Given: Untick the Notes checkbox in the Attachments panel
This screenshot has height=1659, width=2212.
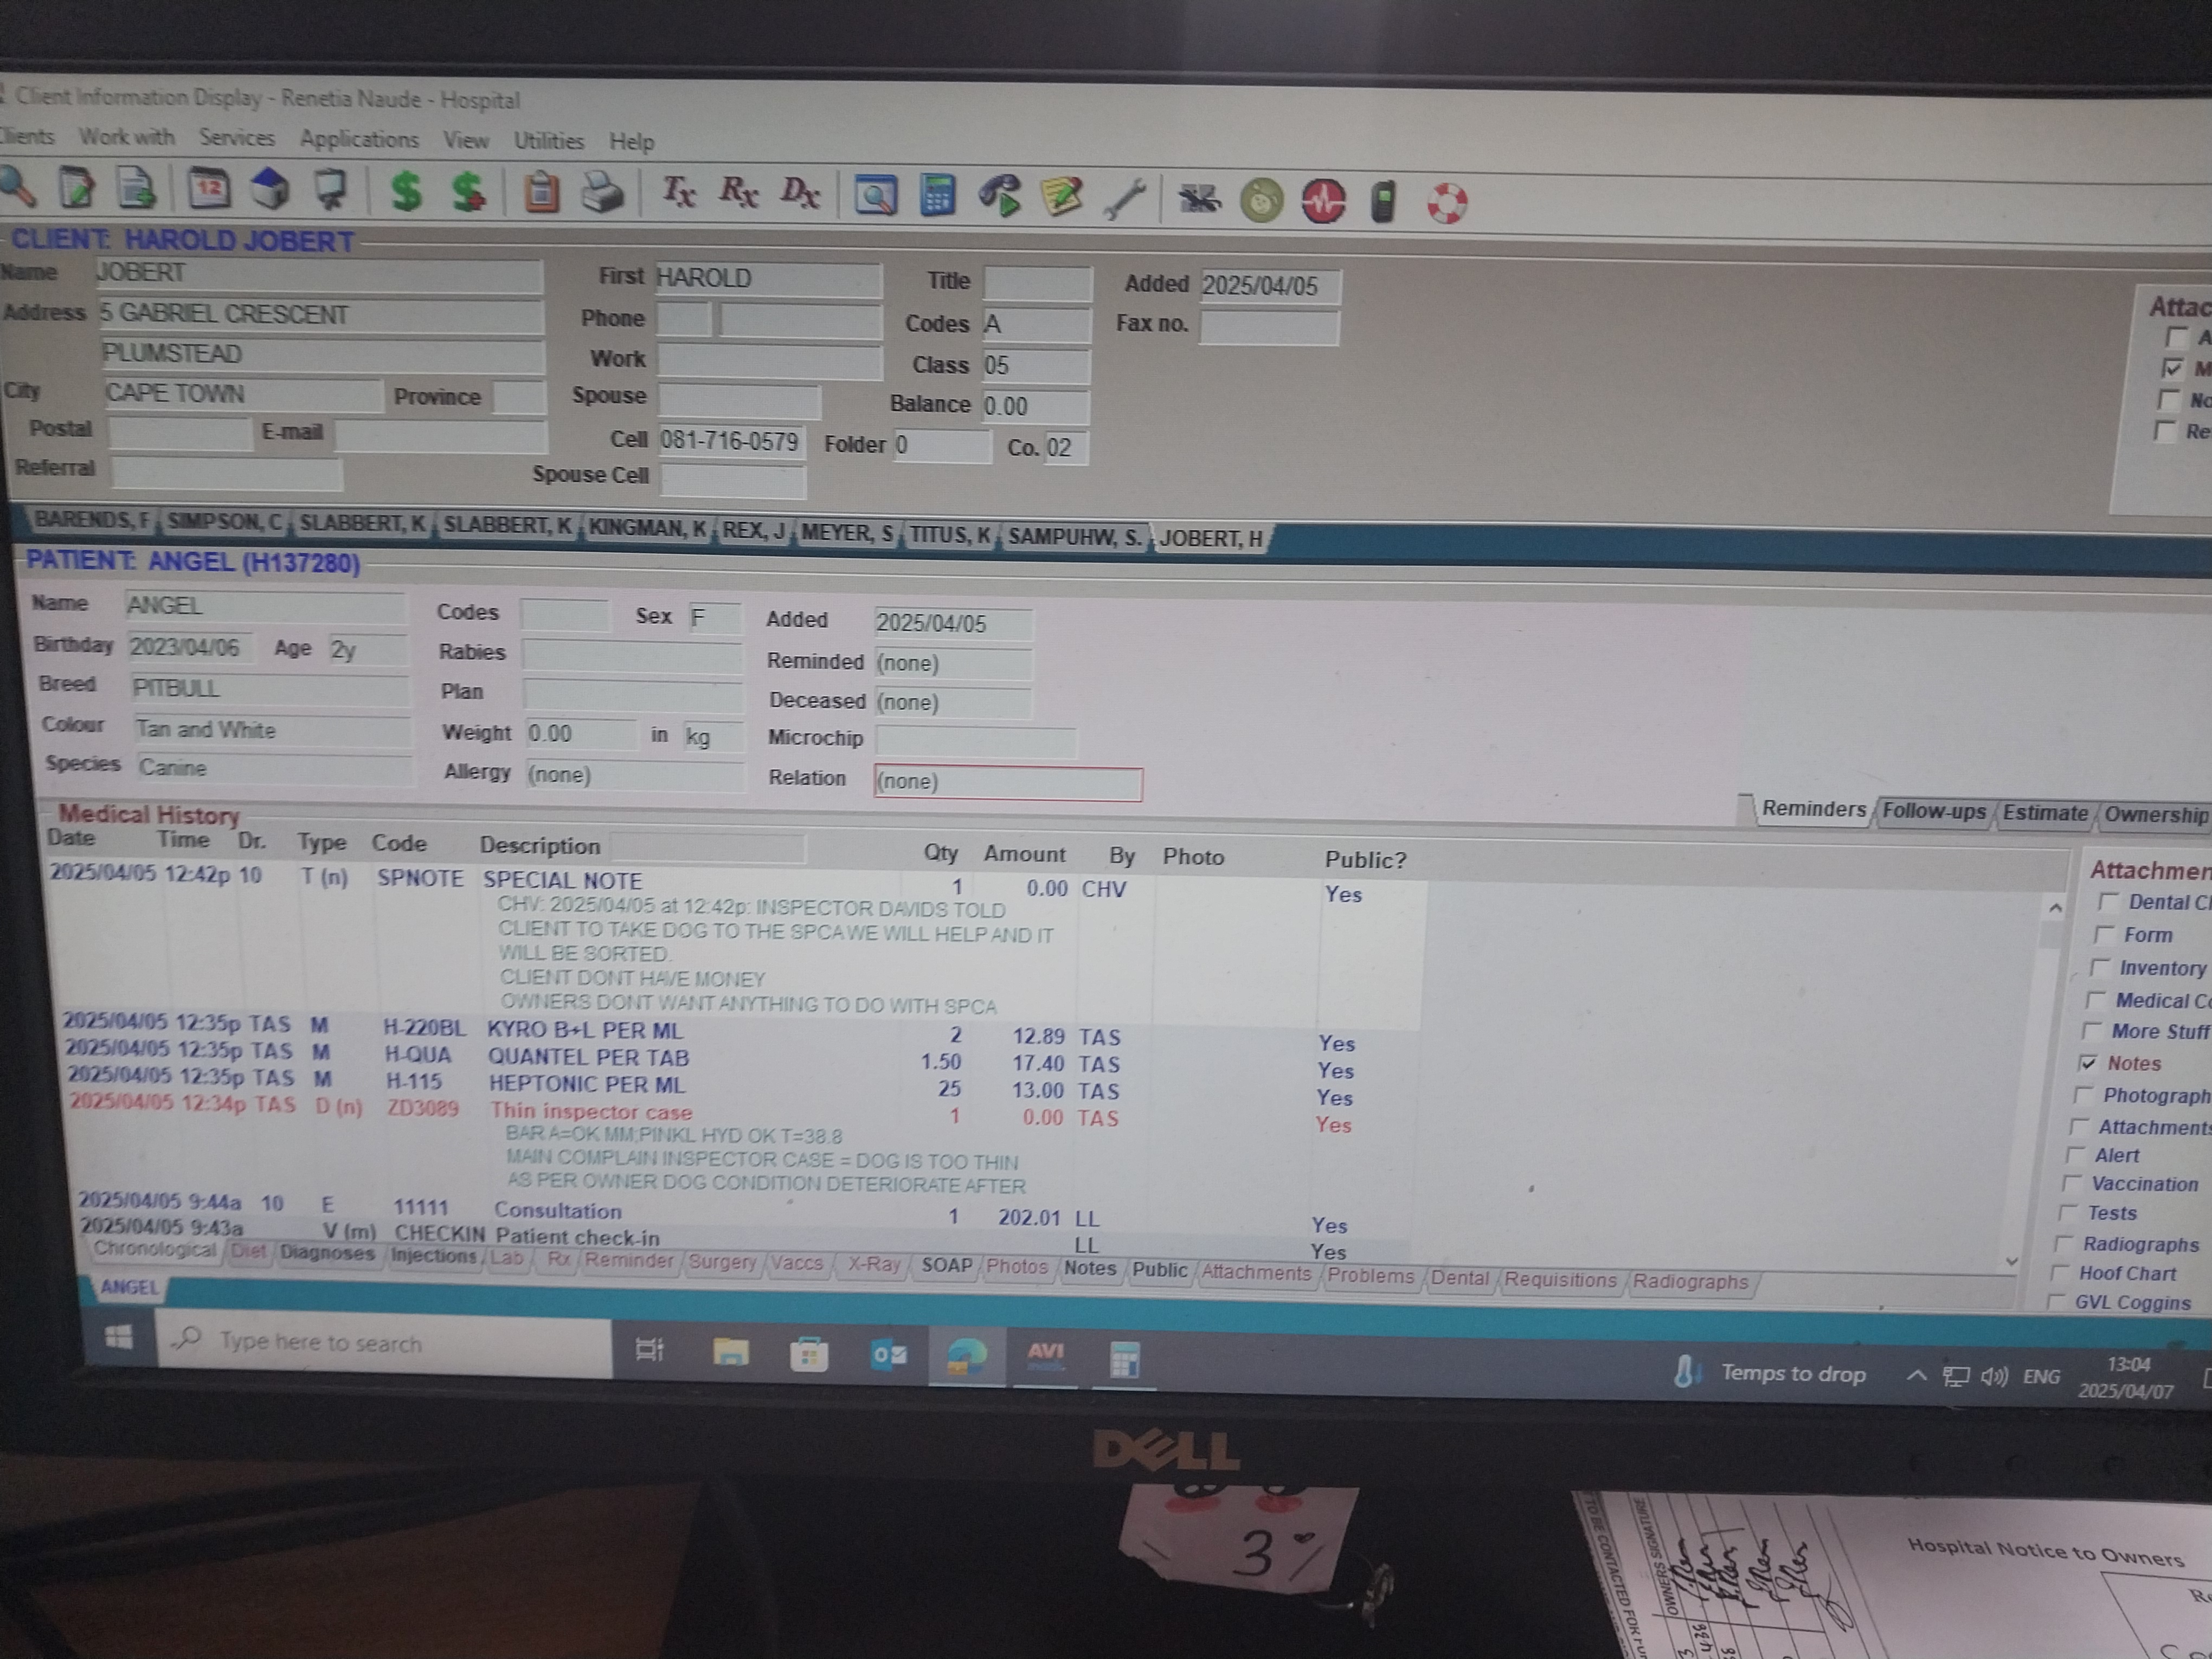Looking at the screenshot, I should coord(2088,1063).
